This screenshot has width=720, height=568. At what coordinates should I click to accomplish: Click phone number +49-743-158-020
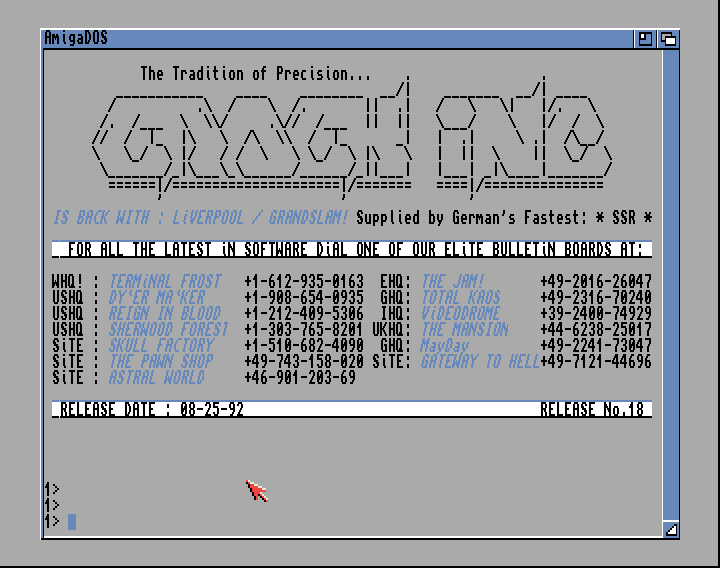tap(304, 361)
